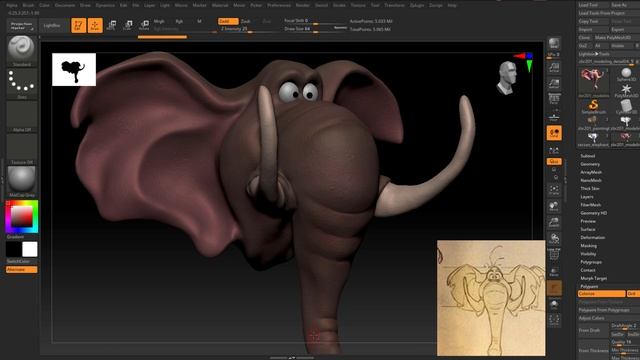Click the right shelf Move view icon

554,206
